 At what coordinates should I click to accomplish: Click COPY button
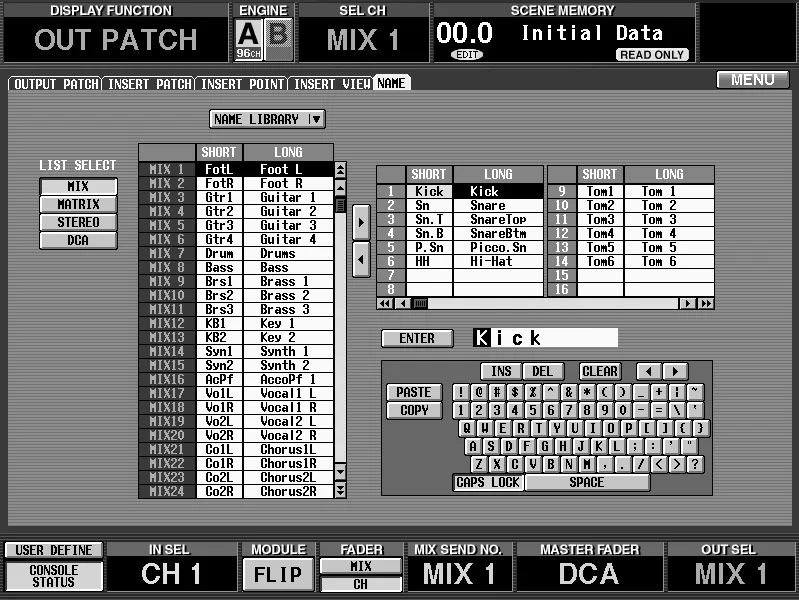coord(414,410)
